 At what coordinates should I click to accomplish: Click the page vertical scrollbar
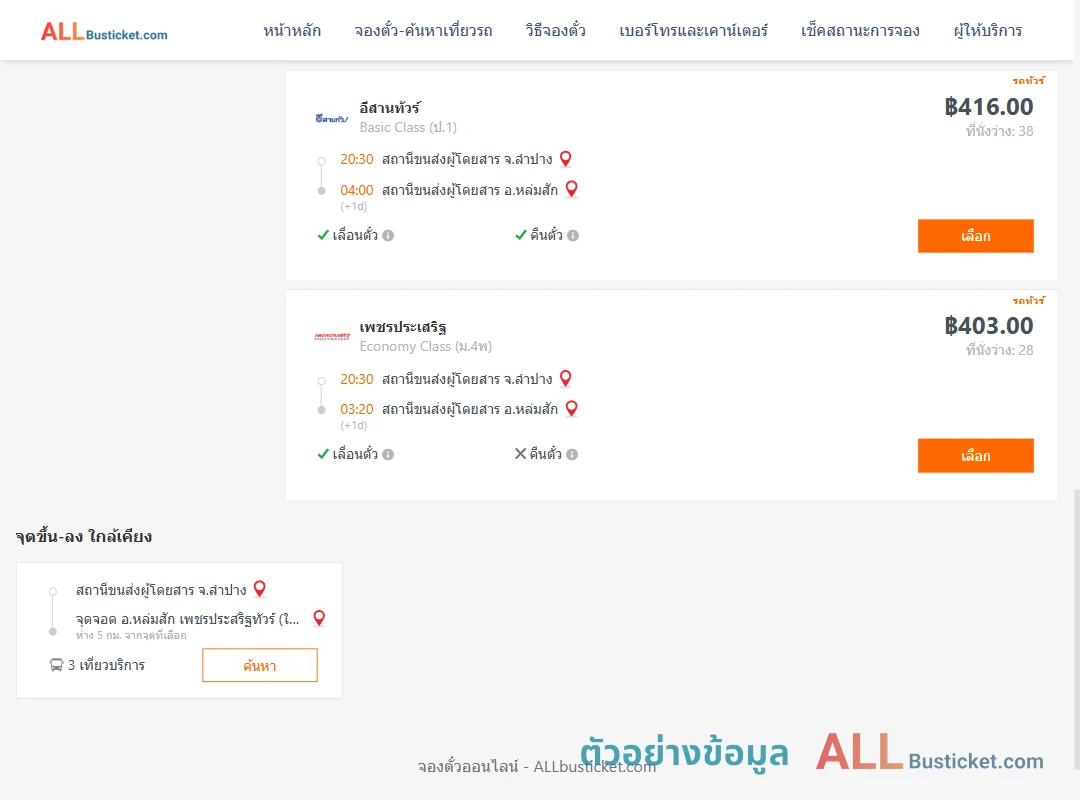click(1076, 629)
